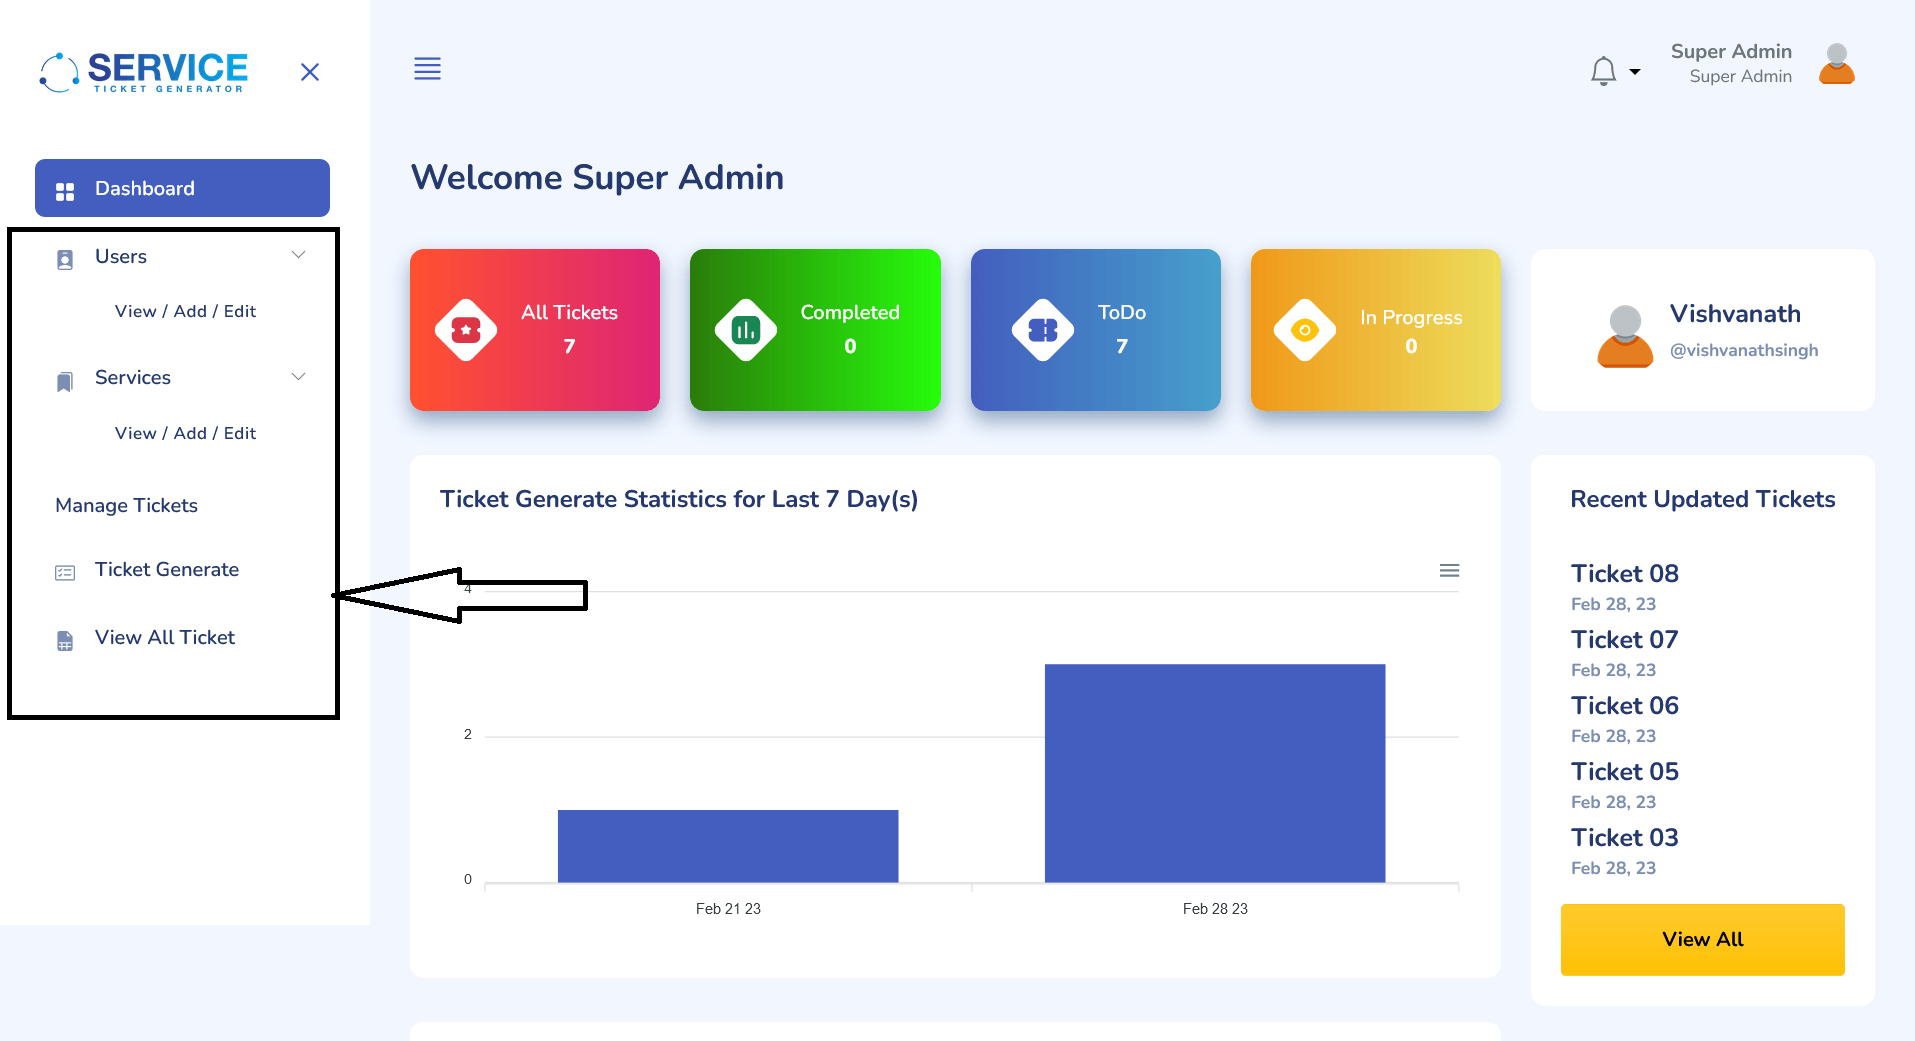Open Ticket Generate menu item
1915x1041 pixels.
click(x=166, y=570)
